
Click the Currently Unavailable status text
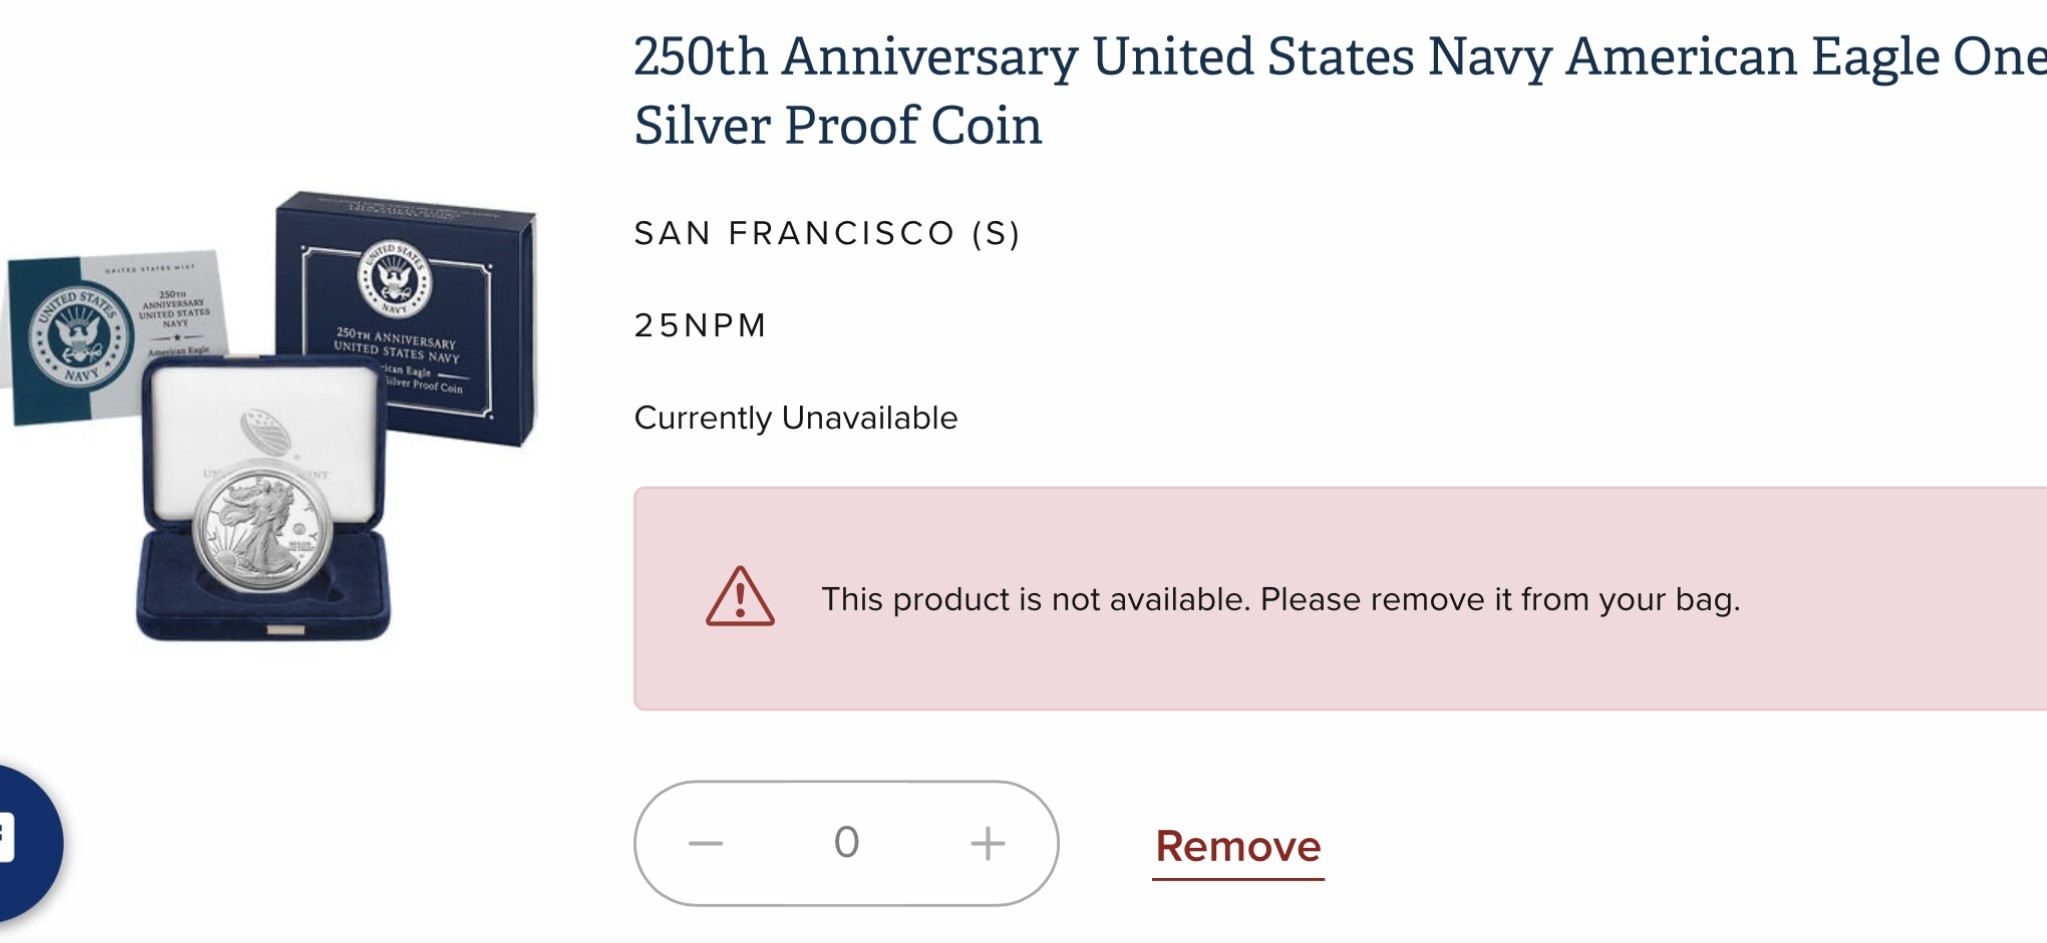tap(796, 418)
